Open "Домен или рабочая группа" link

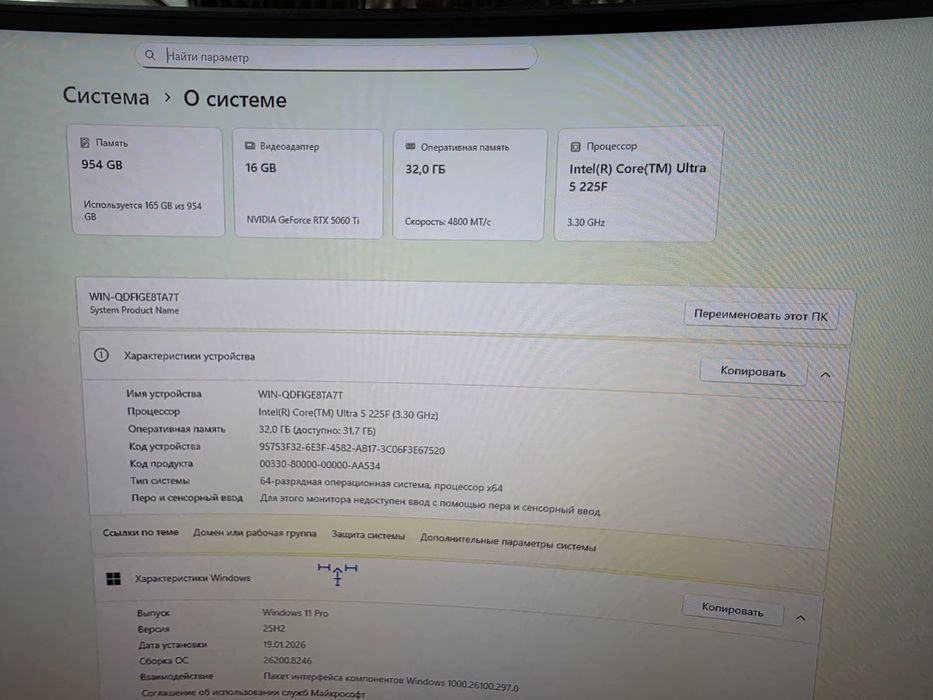(x=255, y=533)
